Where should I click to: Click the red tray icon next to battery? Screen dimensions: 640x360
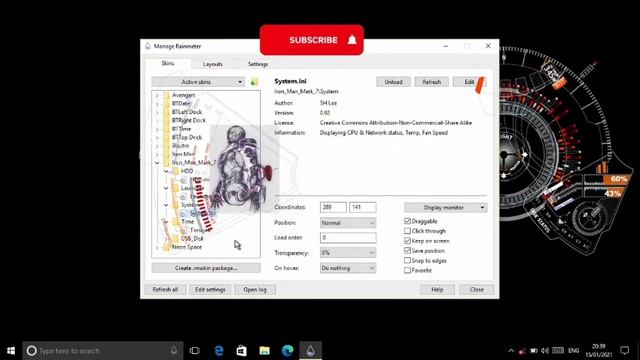point(522,351)
